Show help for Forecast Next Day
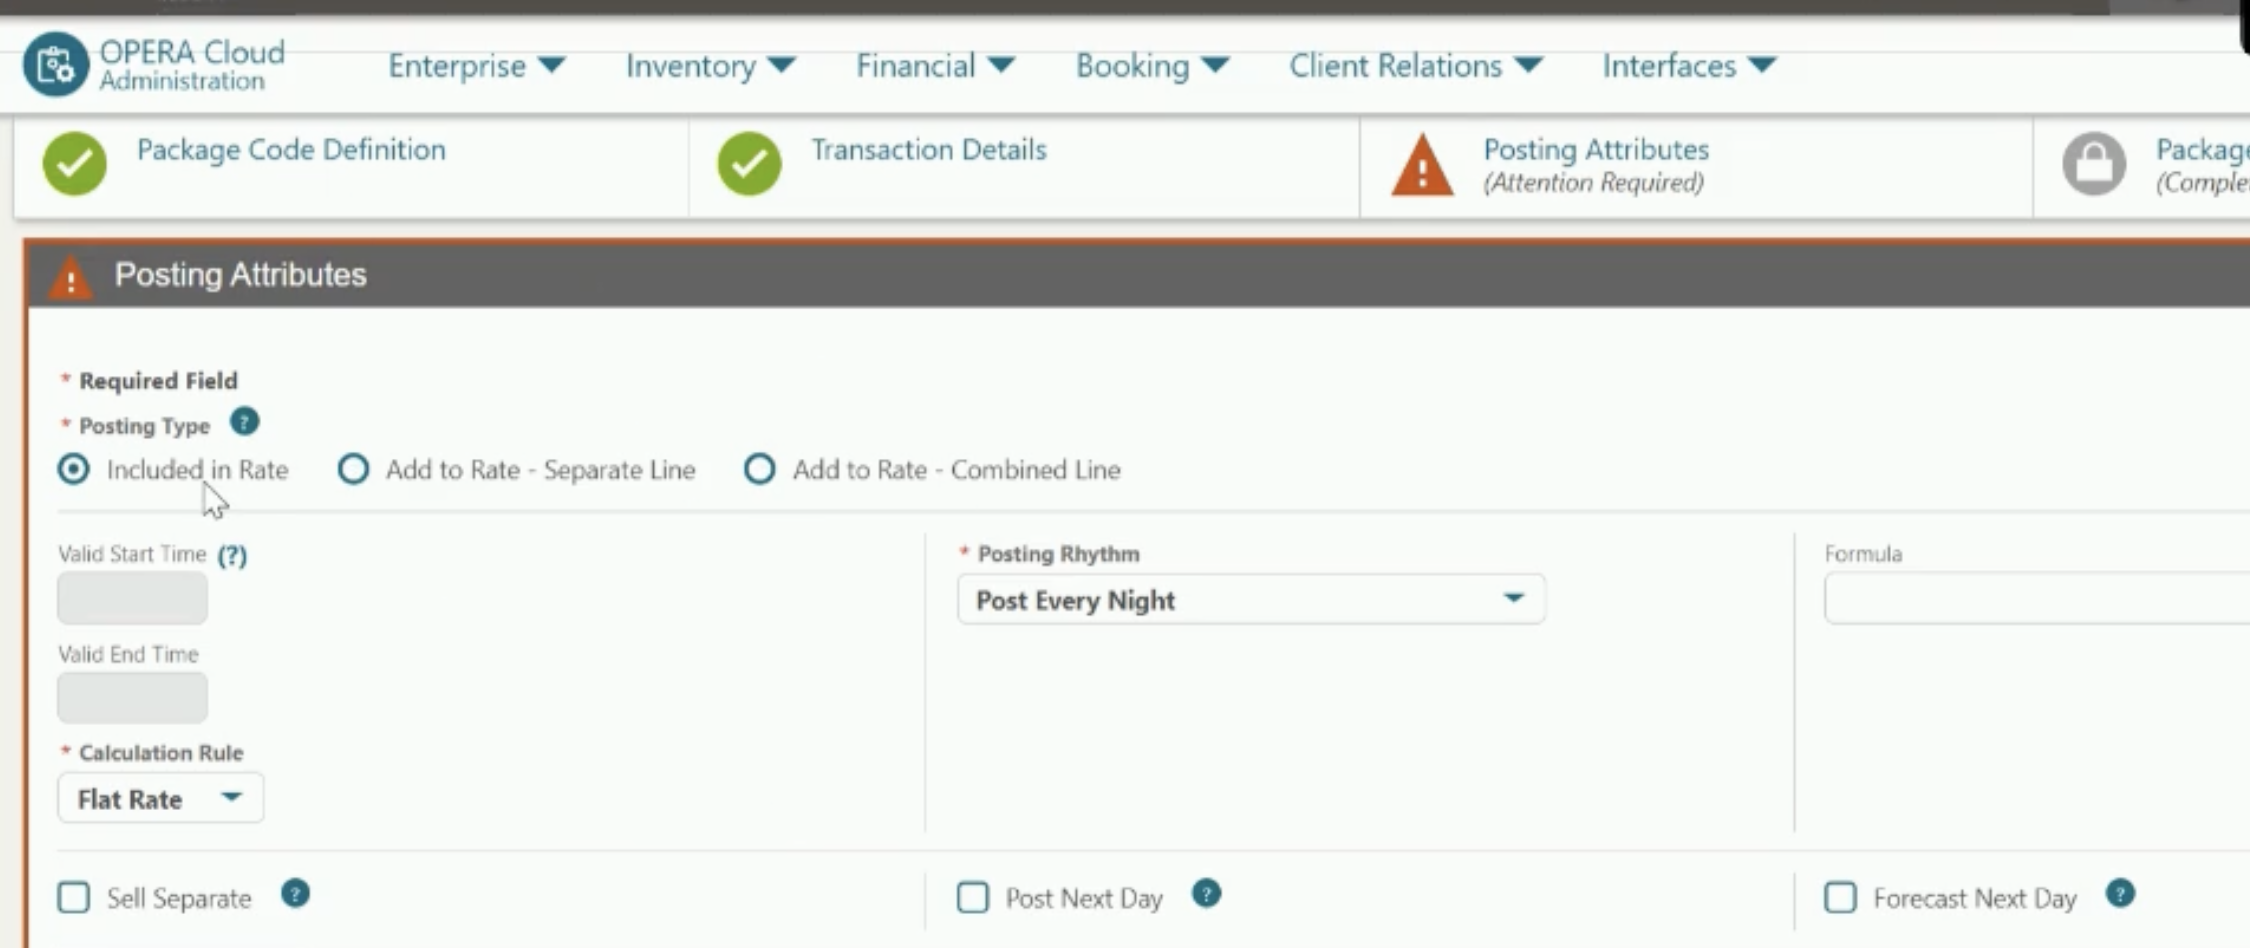 tap(2120, 893)
